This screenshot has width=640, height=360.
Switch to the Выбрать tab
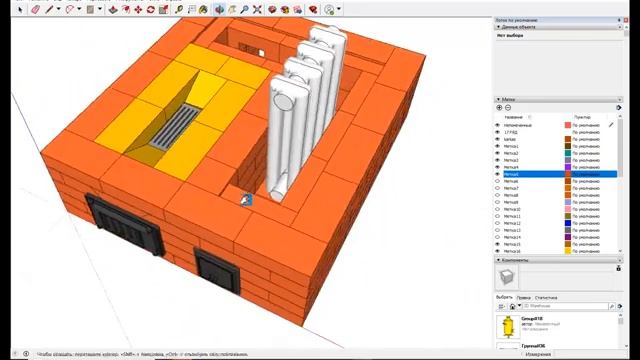click(504, 297)
